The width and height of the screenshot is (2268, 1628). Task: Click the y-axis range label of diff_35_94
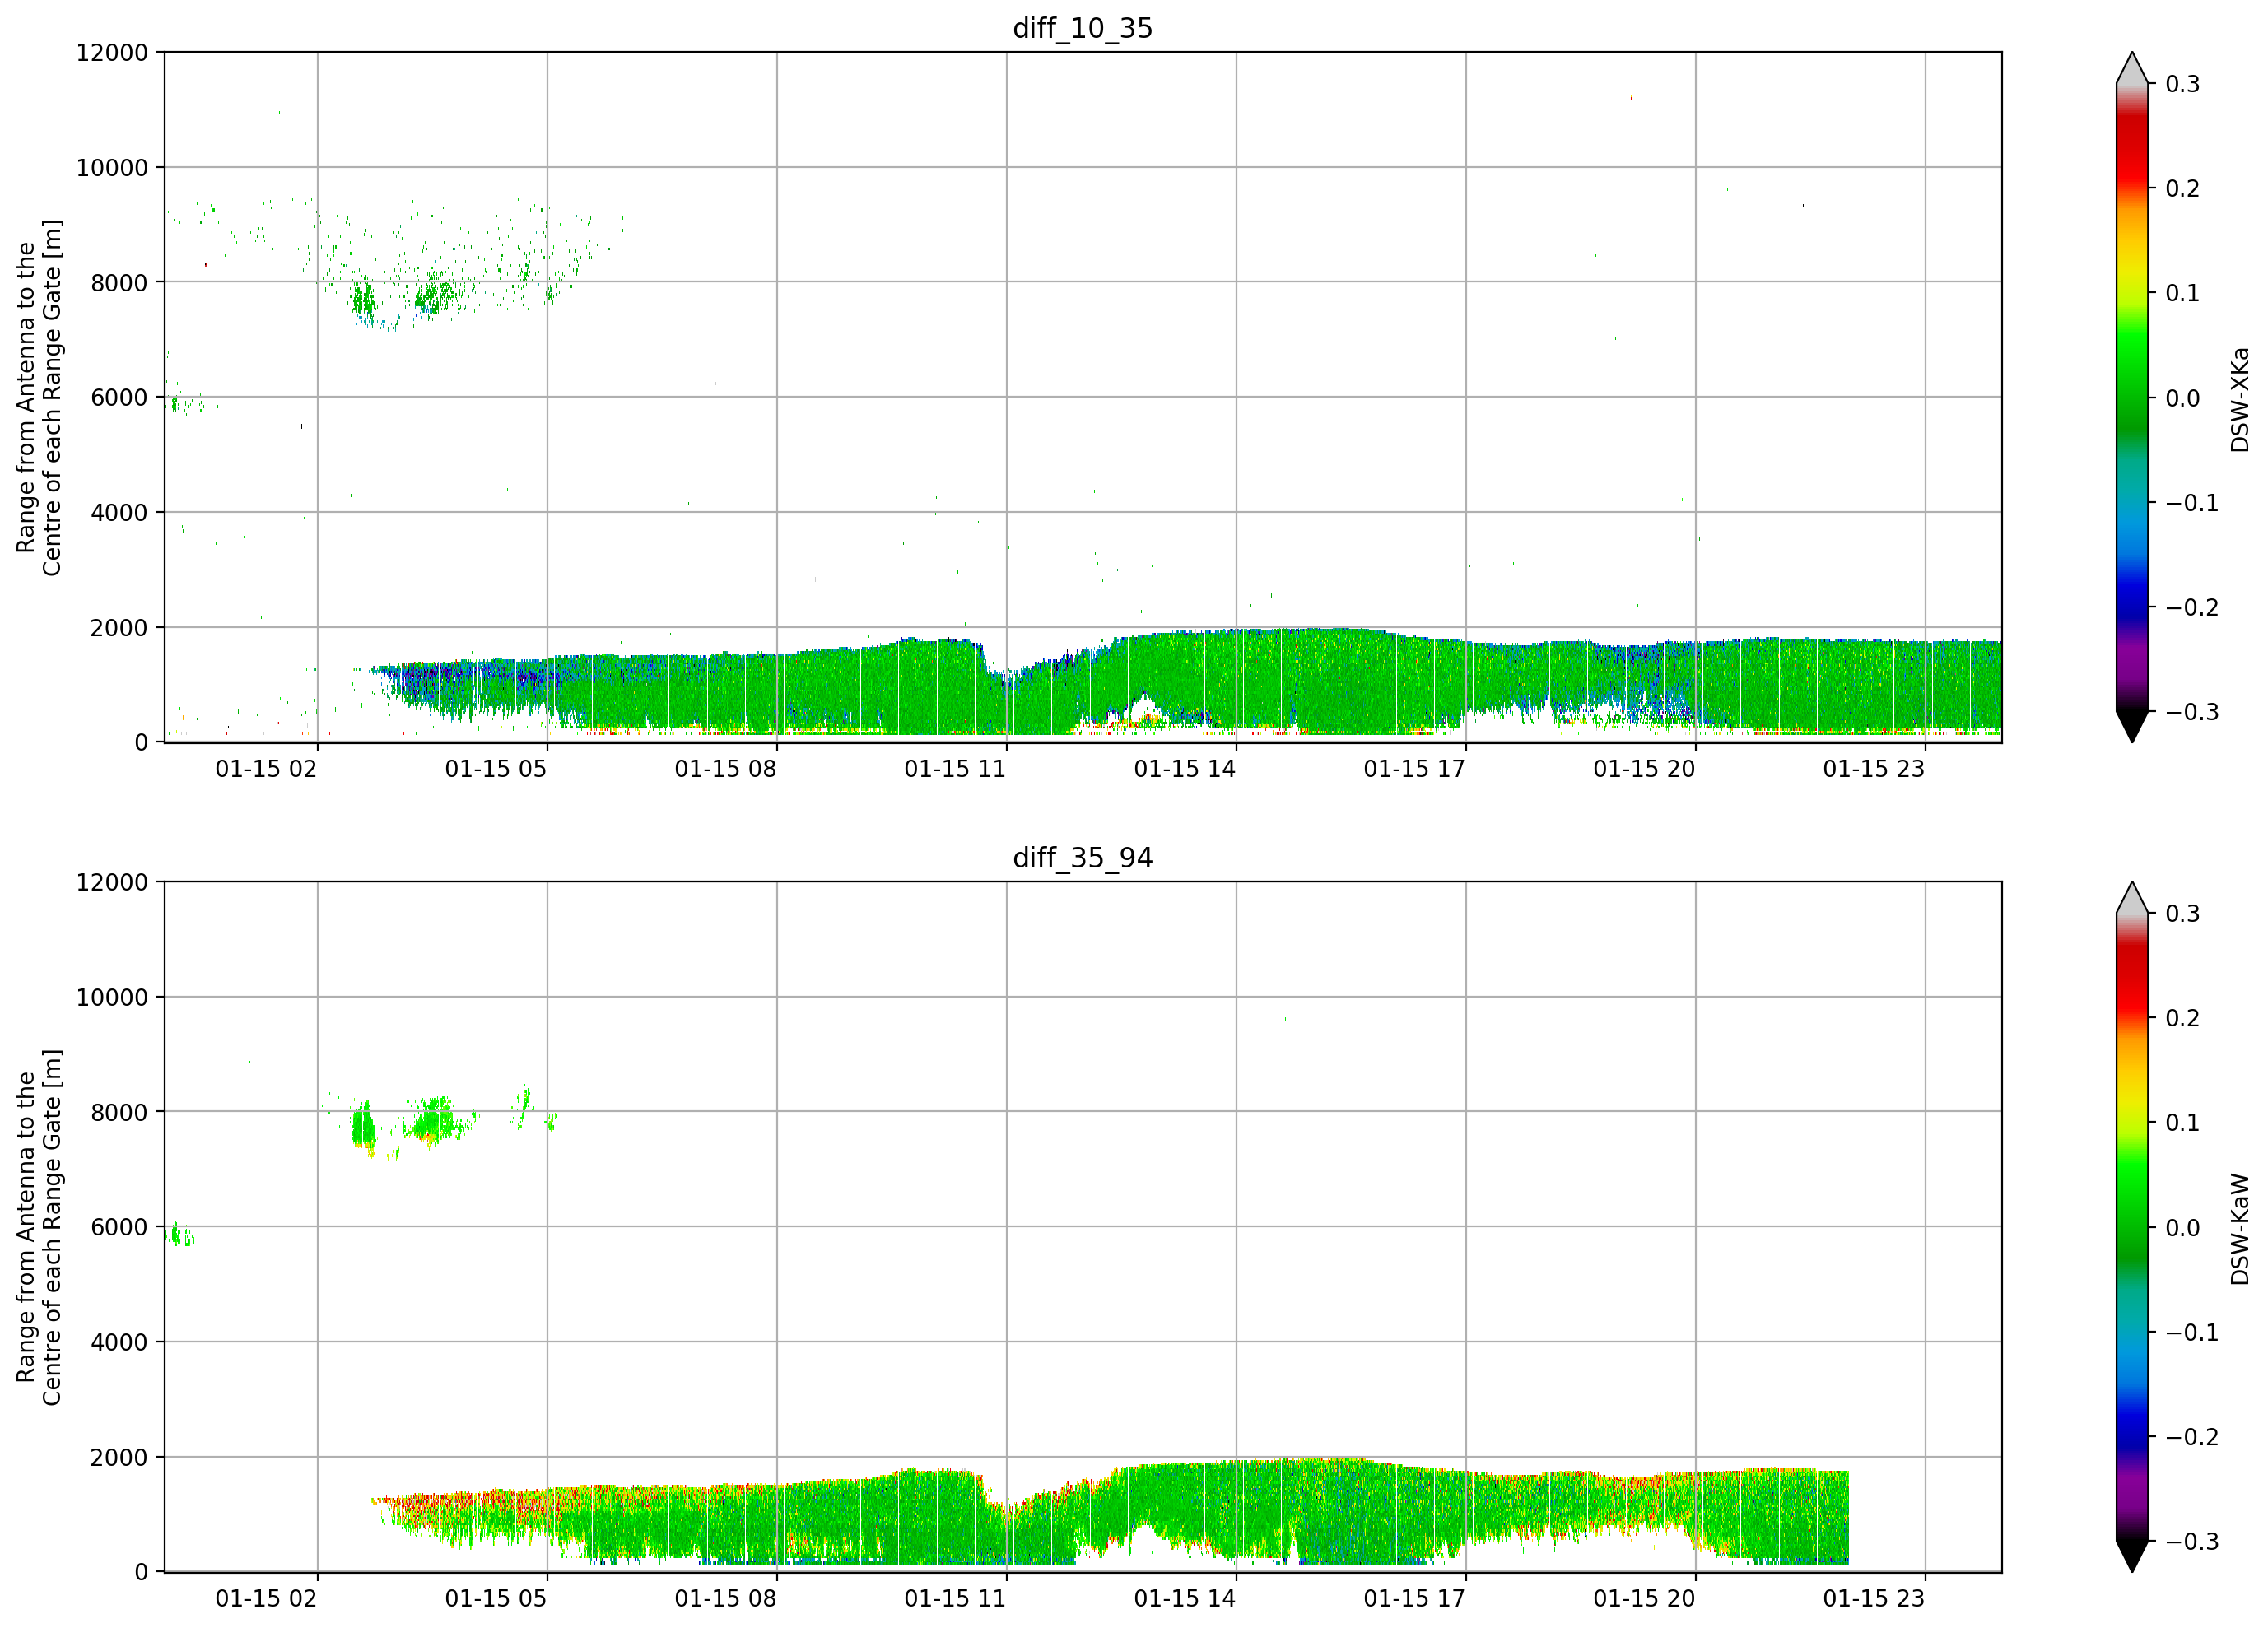(39, 1227)
